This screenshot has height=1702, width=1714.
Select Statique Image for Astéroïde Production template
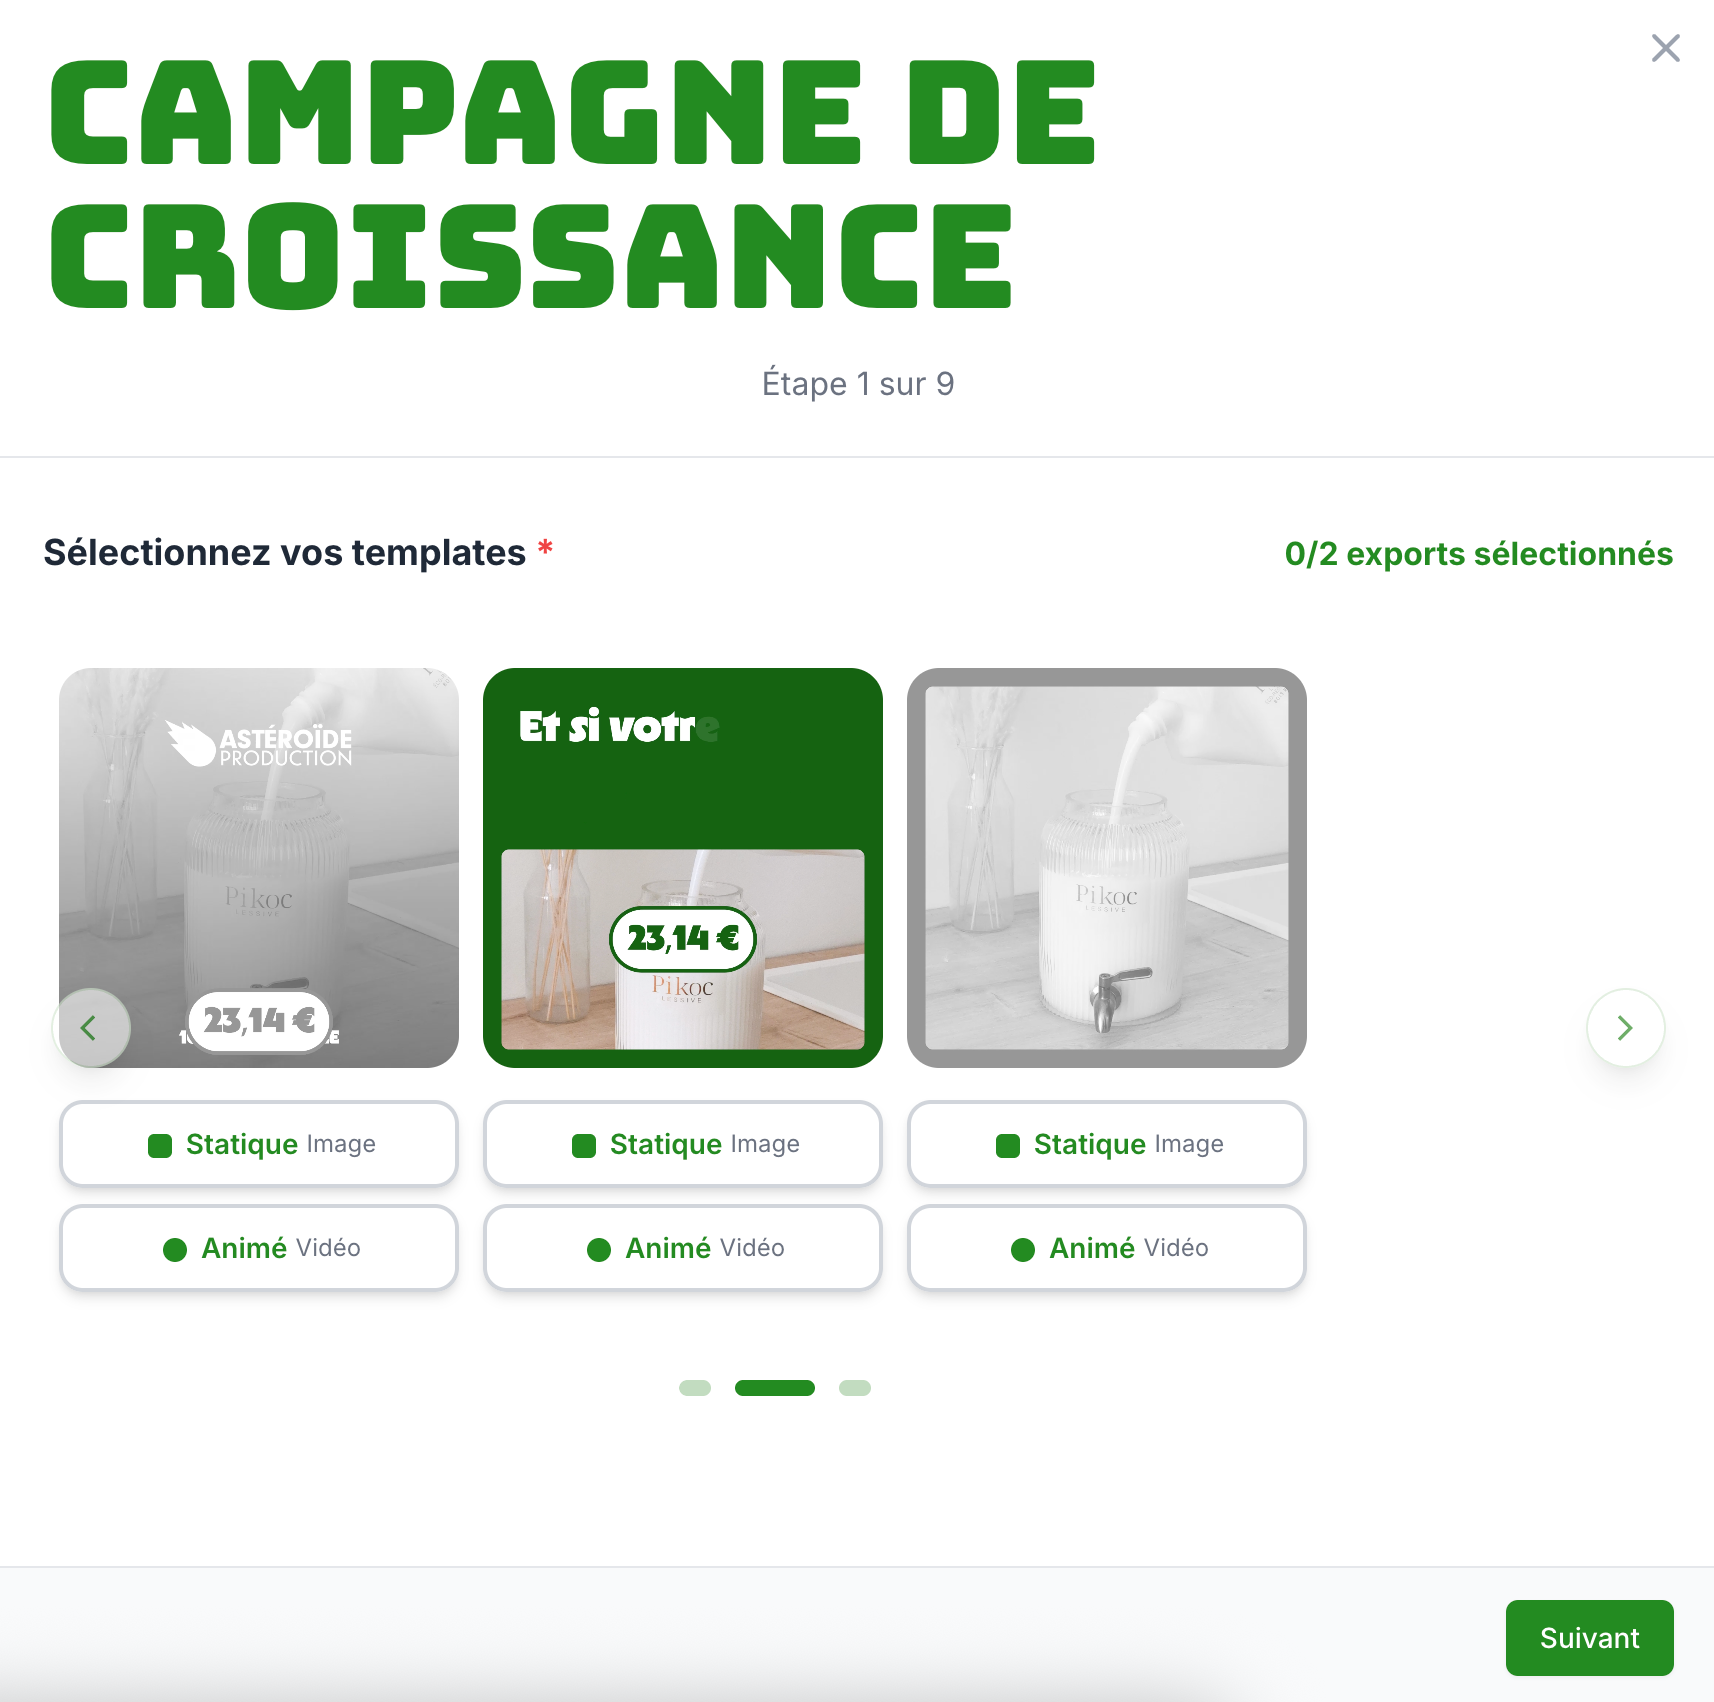(x=259, y=1143)
